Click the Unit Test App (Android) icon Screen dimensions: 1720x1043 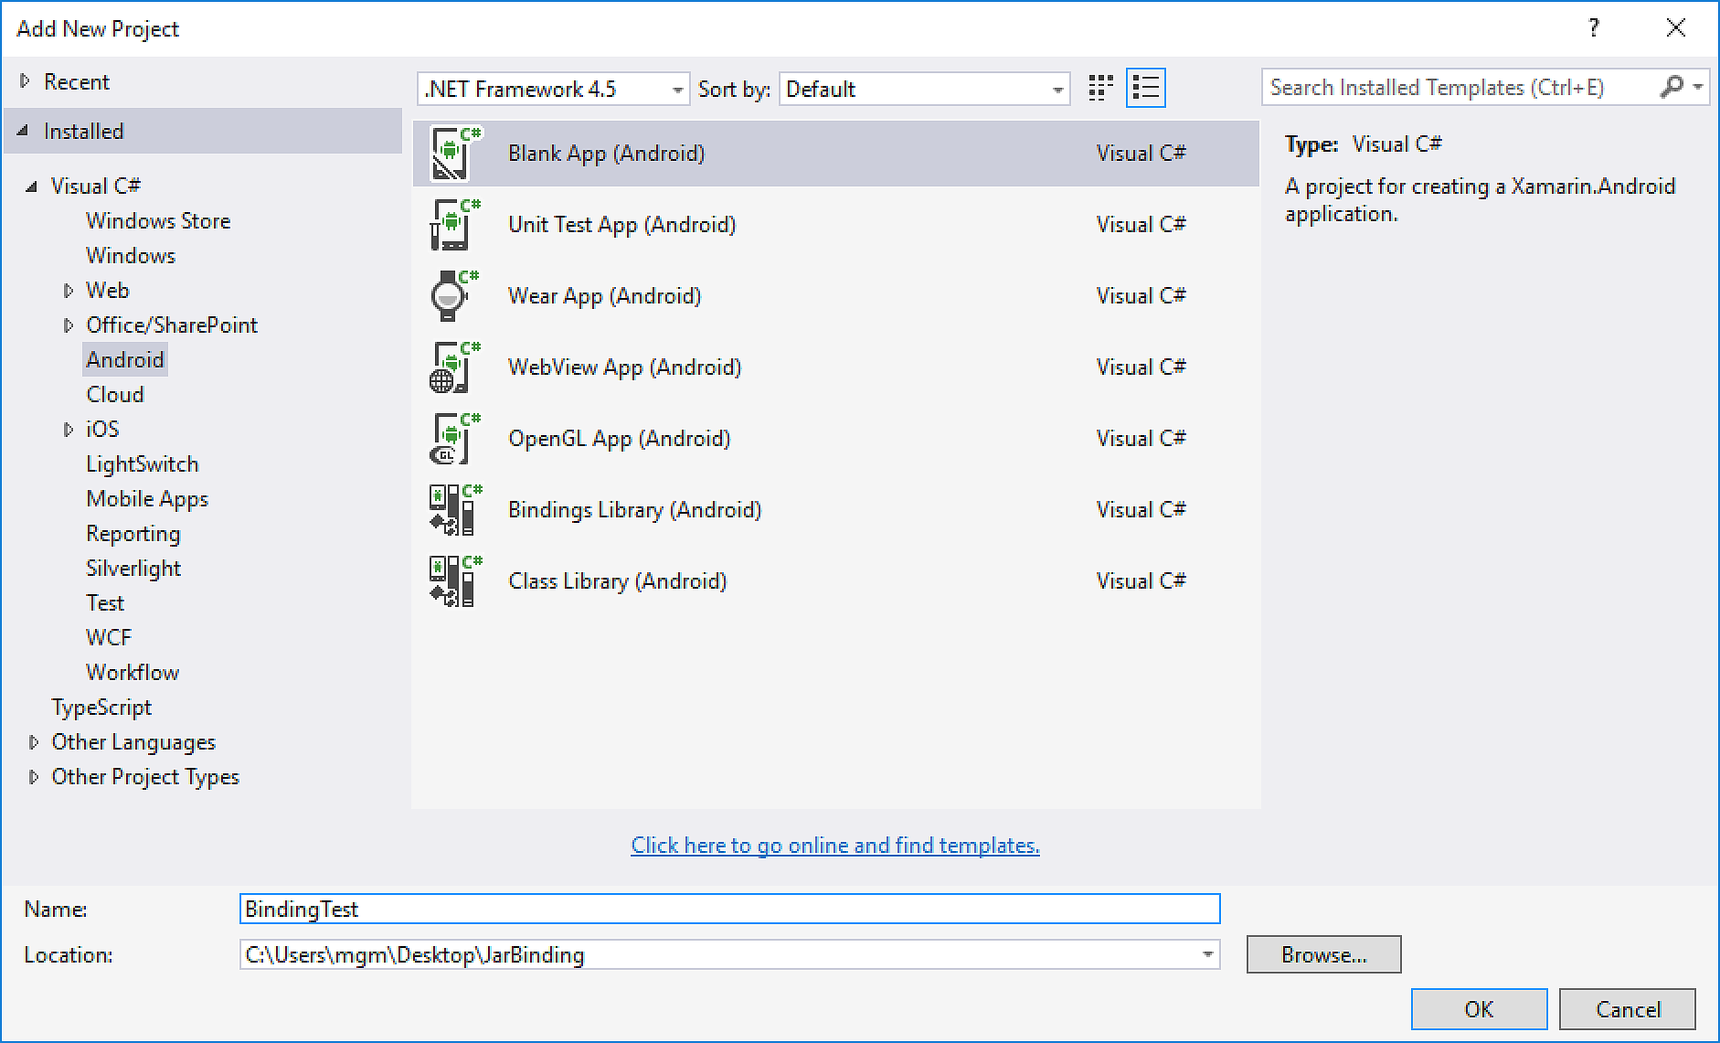(x=455, y=224)
